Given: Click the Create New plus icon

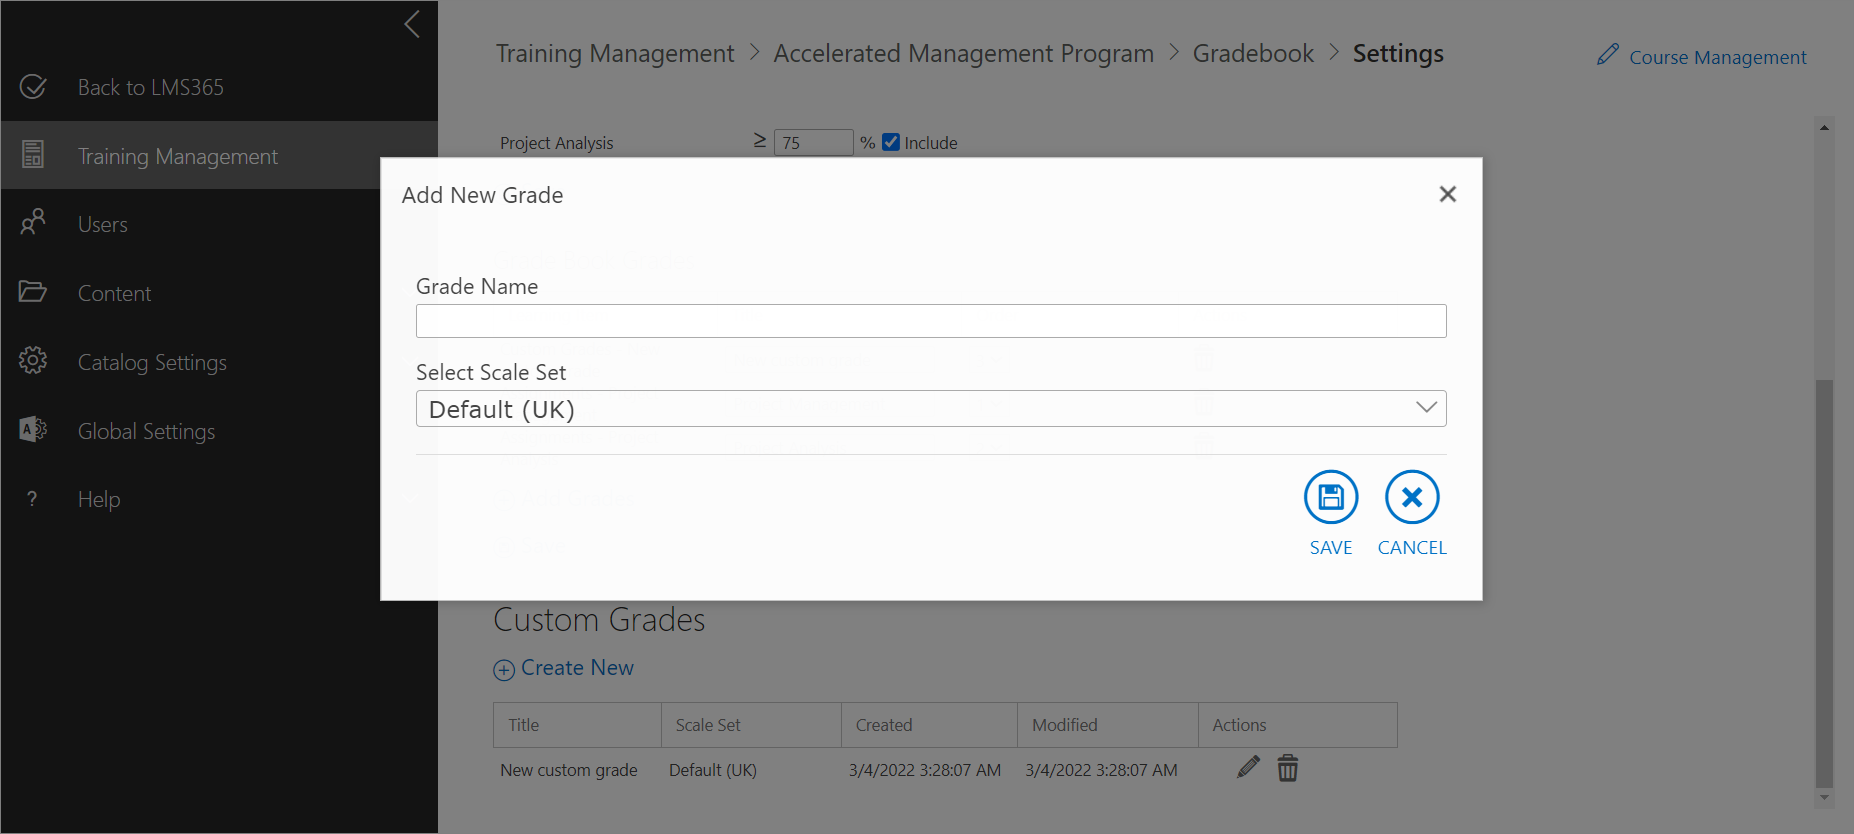Looking at the screenshot, I should coord(504,670).
